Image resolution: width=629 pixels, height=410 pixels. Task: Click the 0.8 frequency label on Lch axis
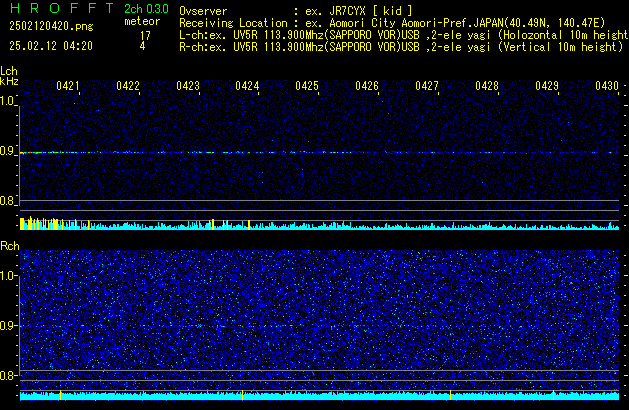(7, 201)
